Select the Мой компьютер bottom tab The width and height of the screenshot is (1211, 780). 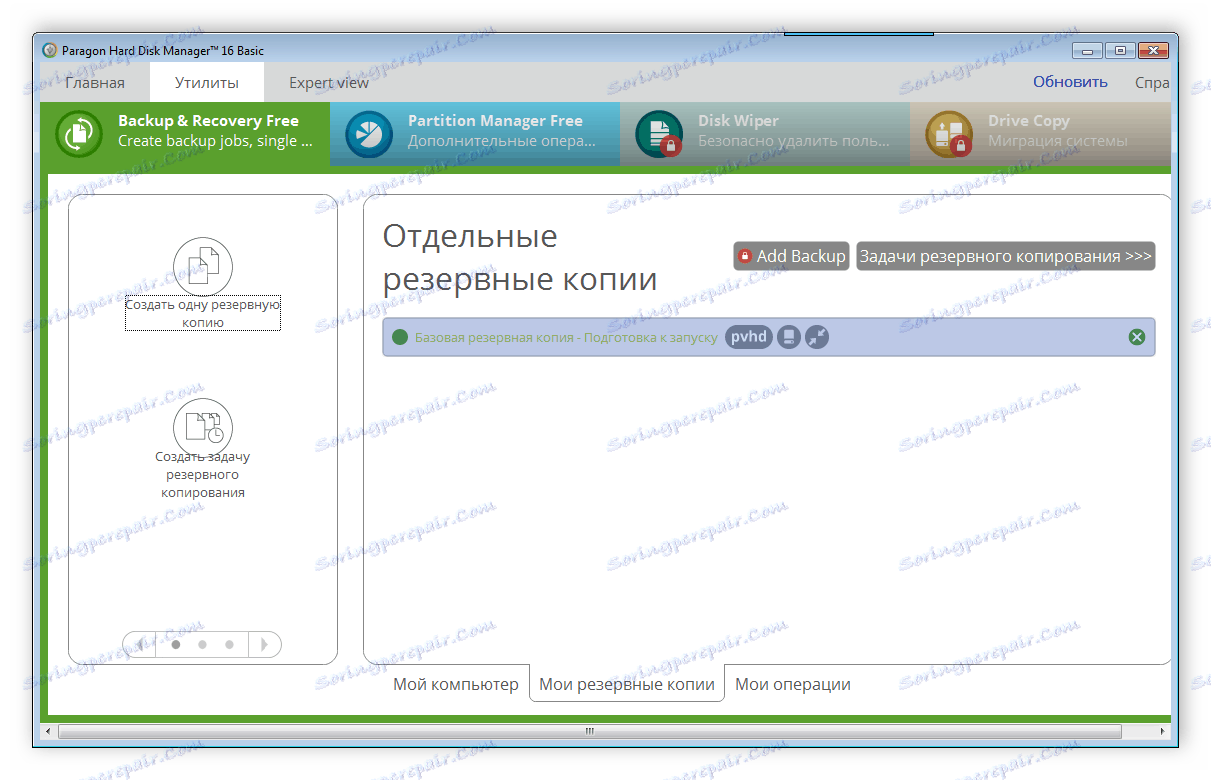click(456, 685)
